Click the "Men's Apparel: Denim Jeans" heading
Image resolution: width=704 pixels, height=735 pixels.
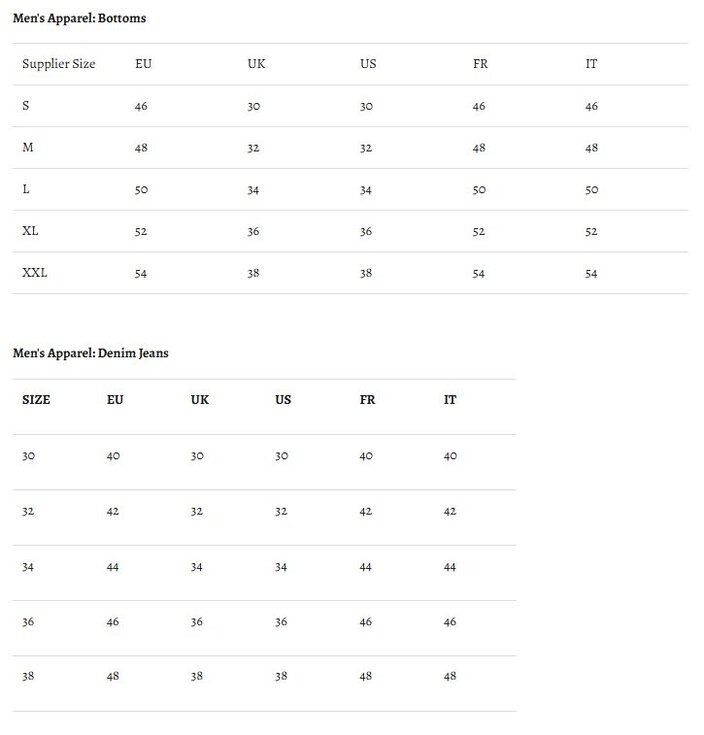click(90, 353)
